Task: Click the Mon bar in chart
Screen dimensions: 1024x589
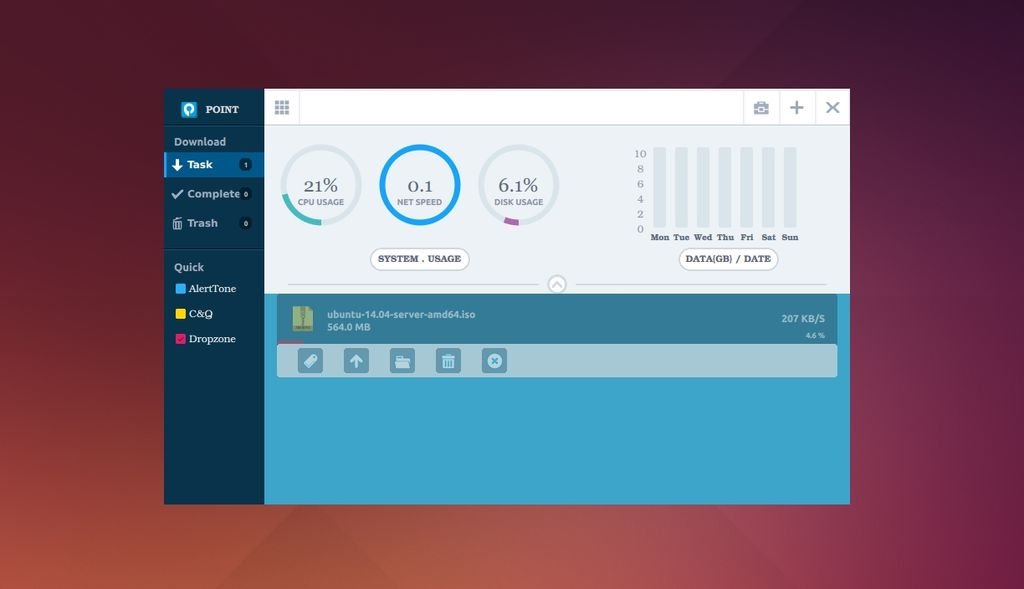Action: (660, 187)
